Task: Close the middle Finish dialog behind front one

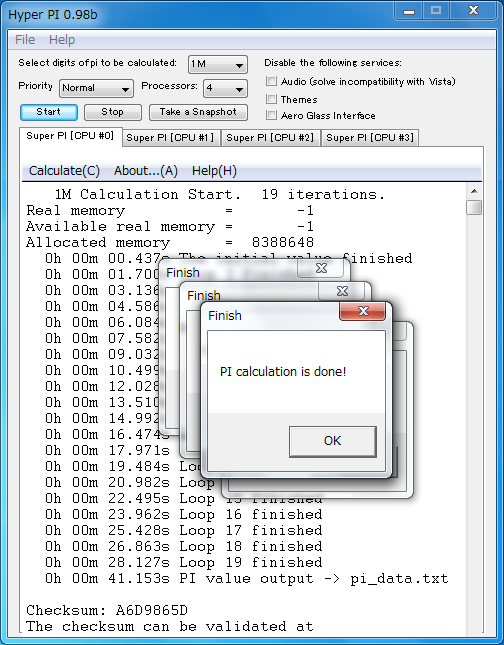Action: [342, 291]
